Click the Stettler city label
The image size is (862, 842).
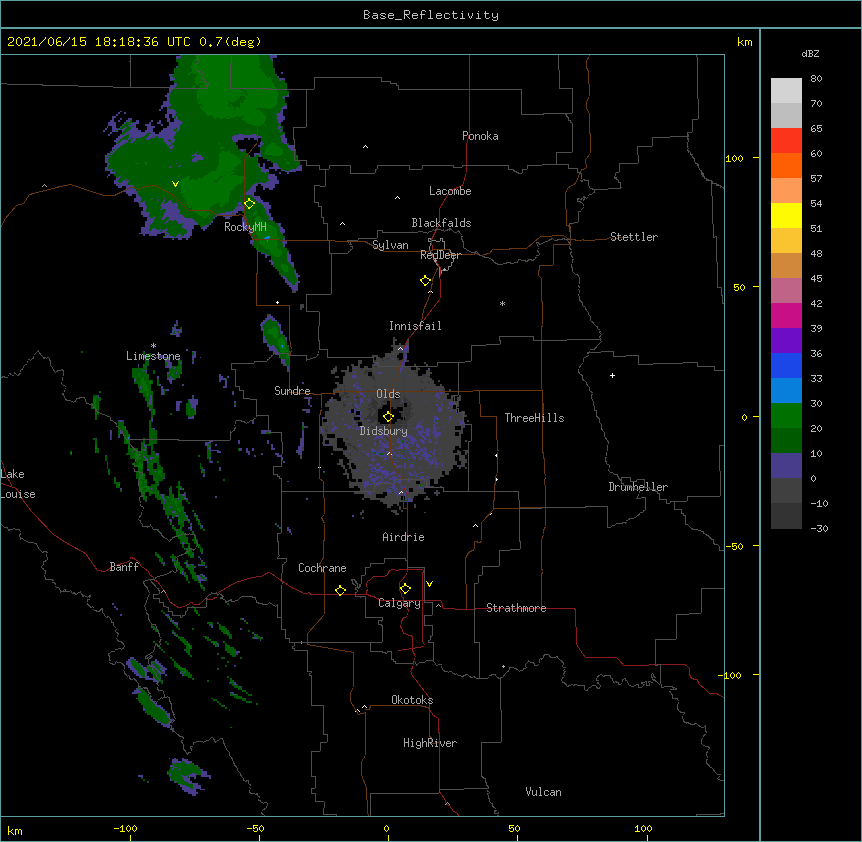(634, 237)
